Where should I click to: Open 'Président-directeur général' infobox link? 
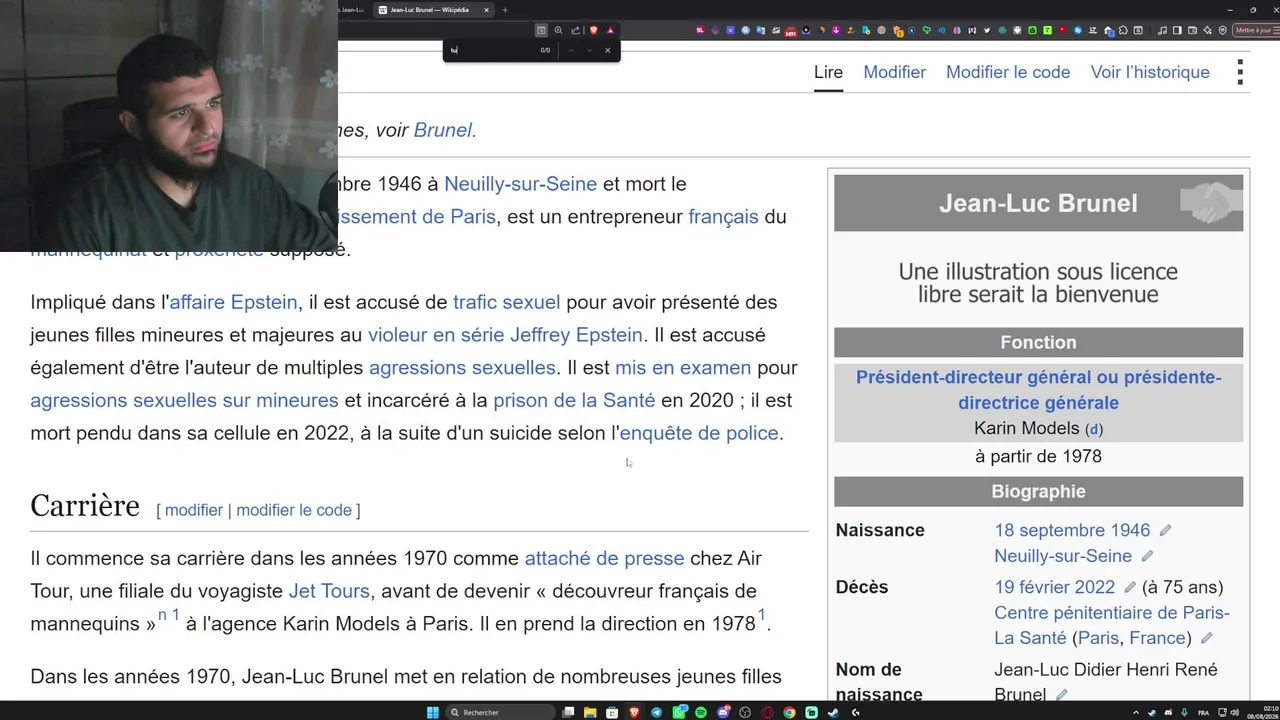point(1038,390)
